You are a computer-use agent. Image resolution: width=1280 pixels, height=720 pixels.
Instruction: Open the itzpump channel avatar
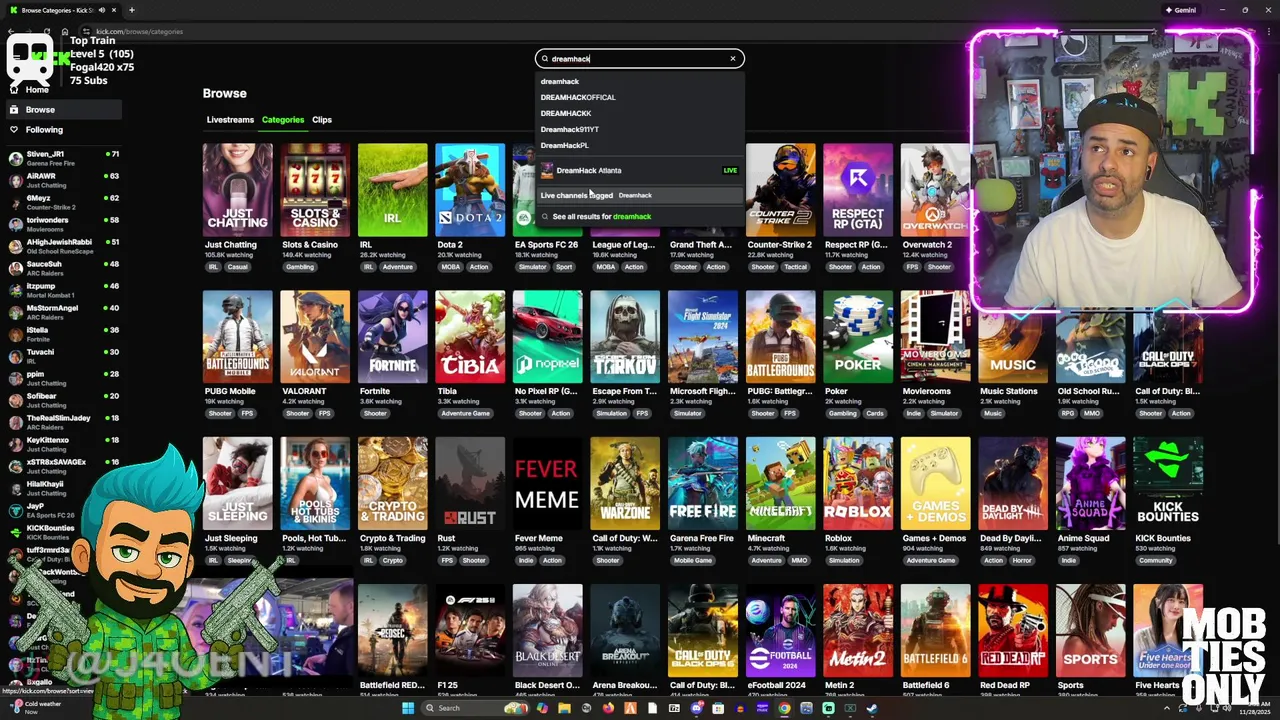pos(15,290)
